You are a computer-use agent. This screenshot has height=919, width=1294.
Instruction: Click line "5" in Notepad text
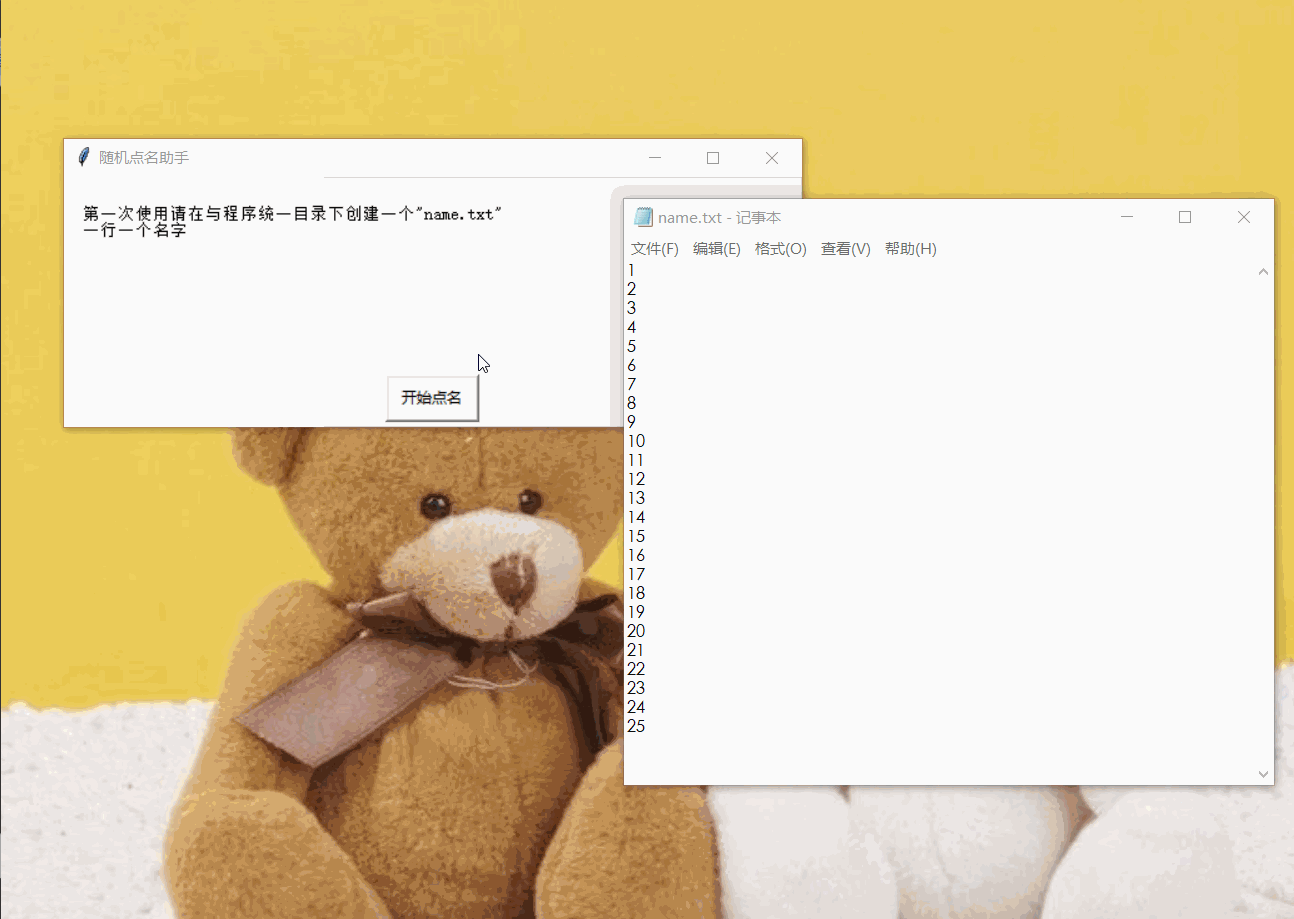point(632,346)
